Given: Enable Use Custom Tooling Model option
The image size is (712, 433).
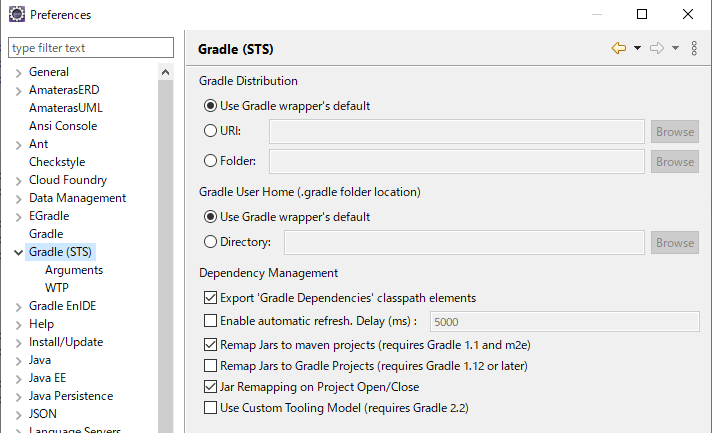Looking at the screenshot, I should click(x=210, y=408).
